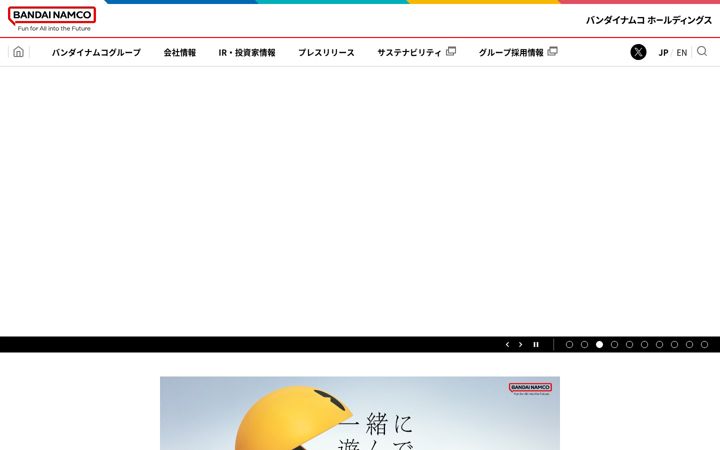Select the third active carousel dot
This screenshot has height=450, width=720.
tap(599, 344)
